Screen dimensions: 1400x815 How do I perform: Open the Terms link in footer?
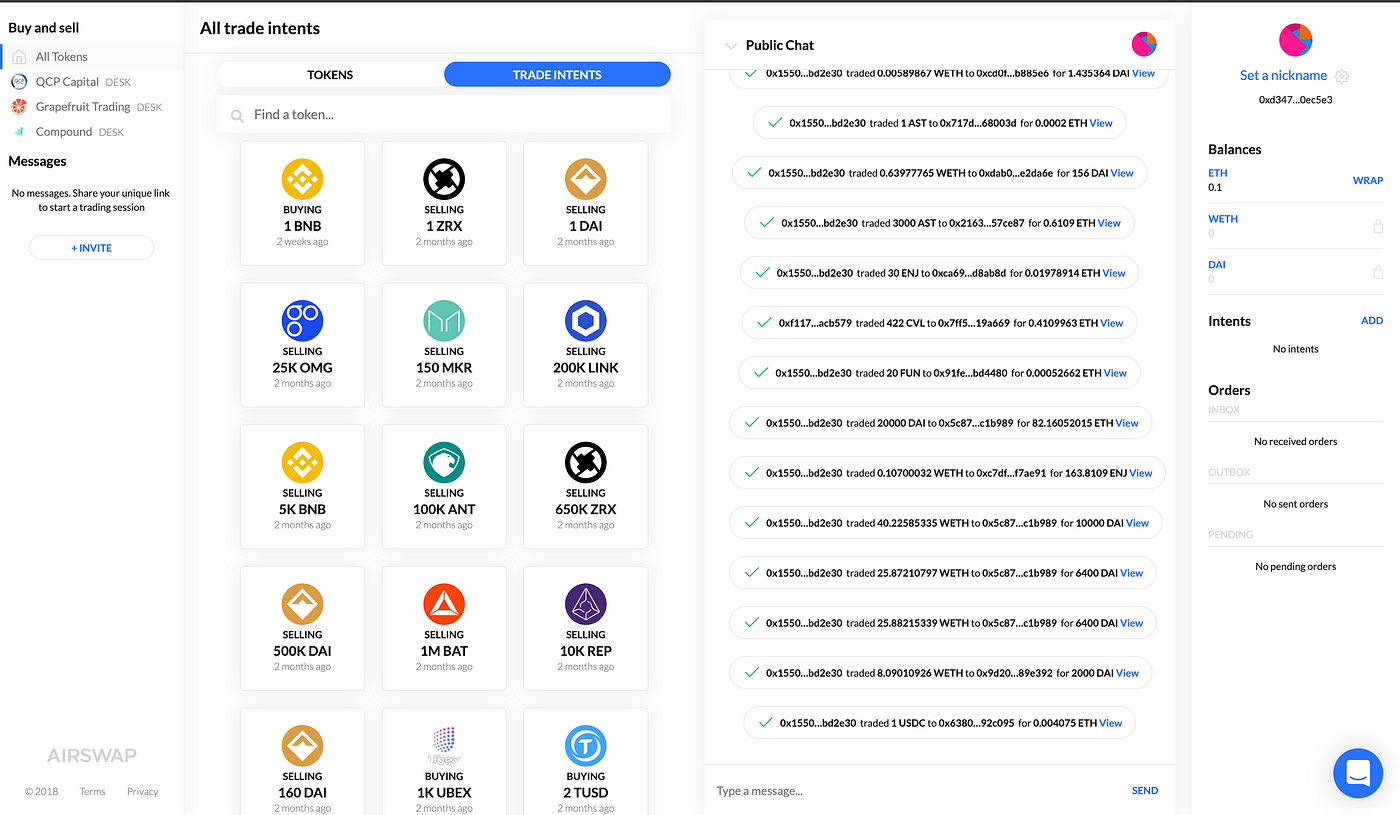[x=92, y=791]
